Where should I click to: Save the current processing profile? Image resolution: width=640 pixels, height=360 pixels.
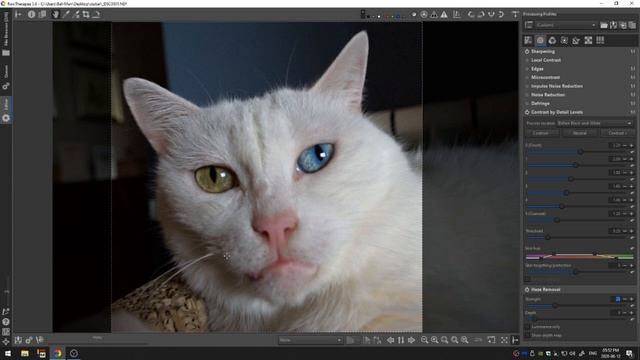(613, 25)
